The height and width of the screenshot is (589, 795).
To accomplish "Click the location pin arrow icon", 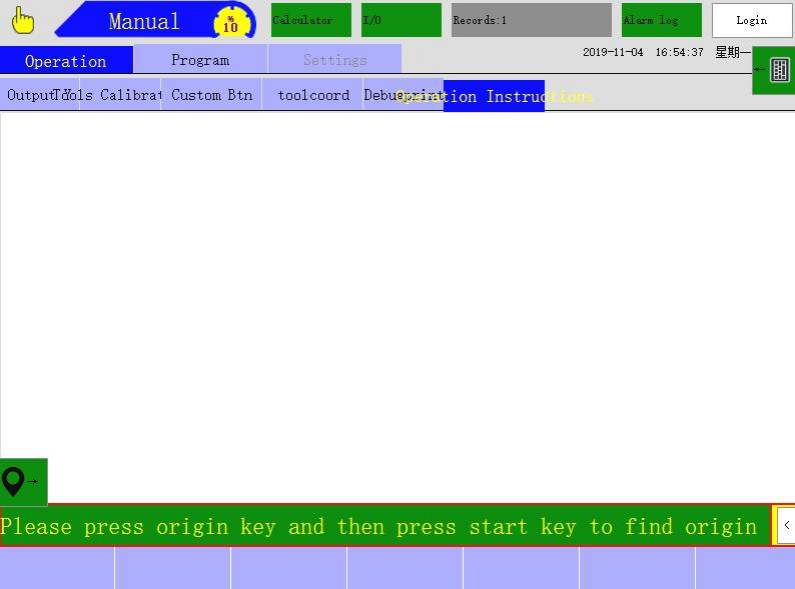I will [x=23, y=482].
